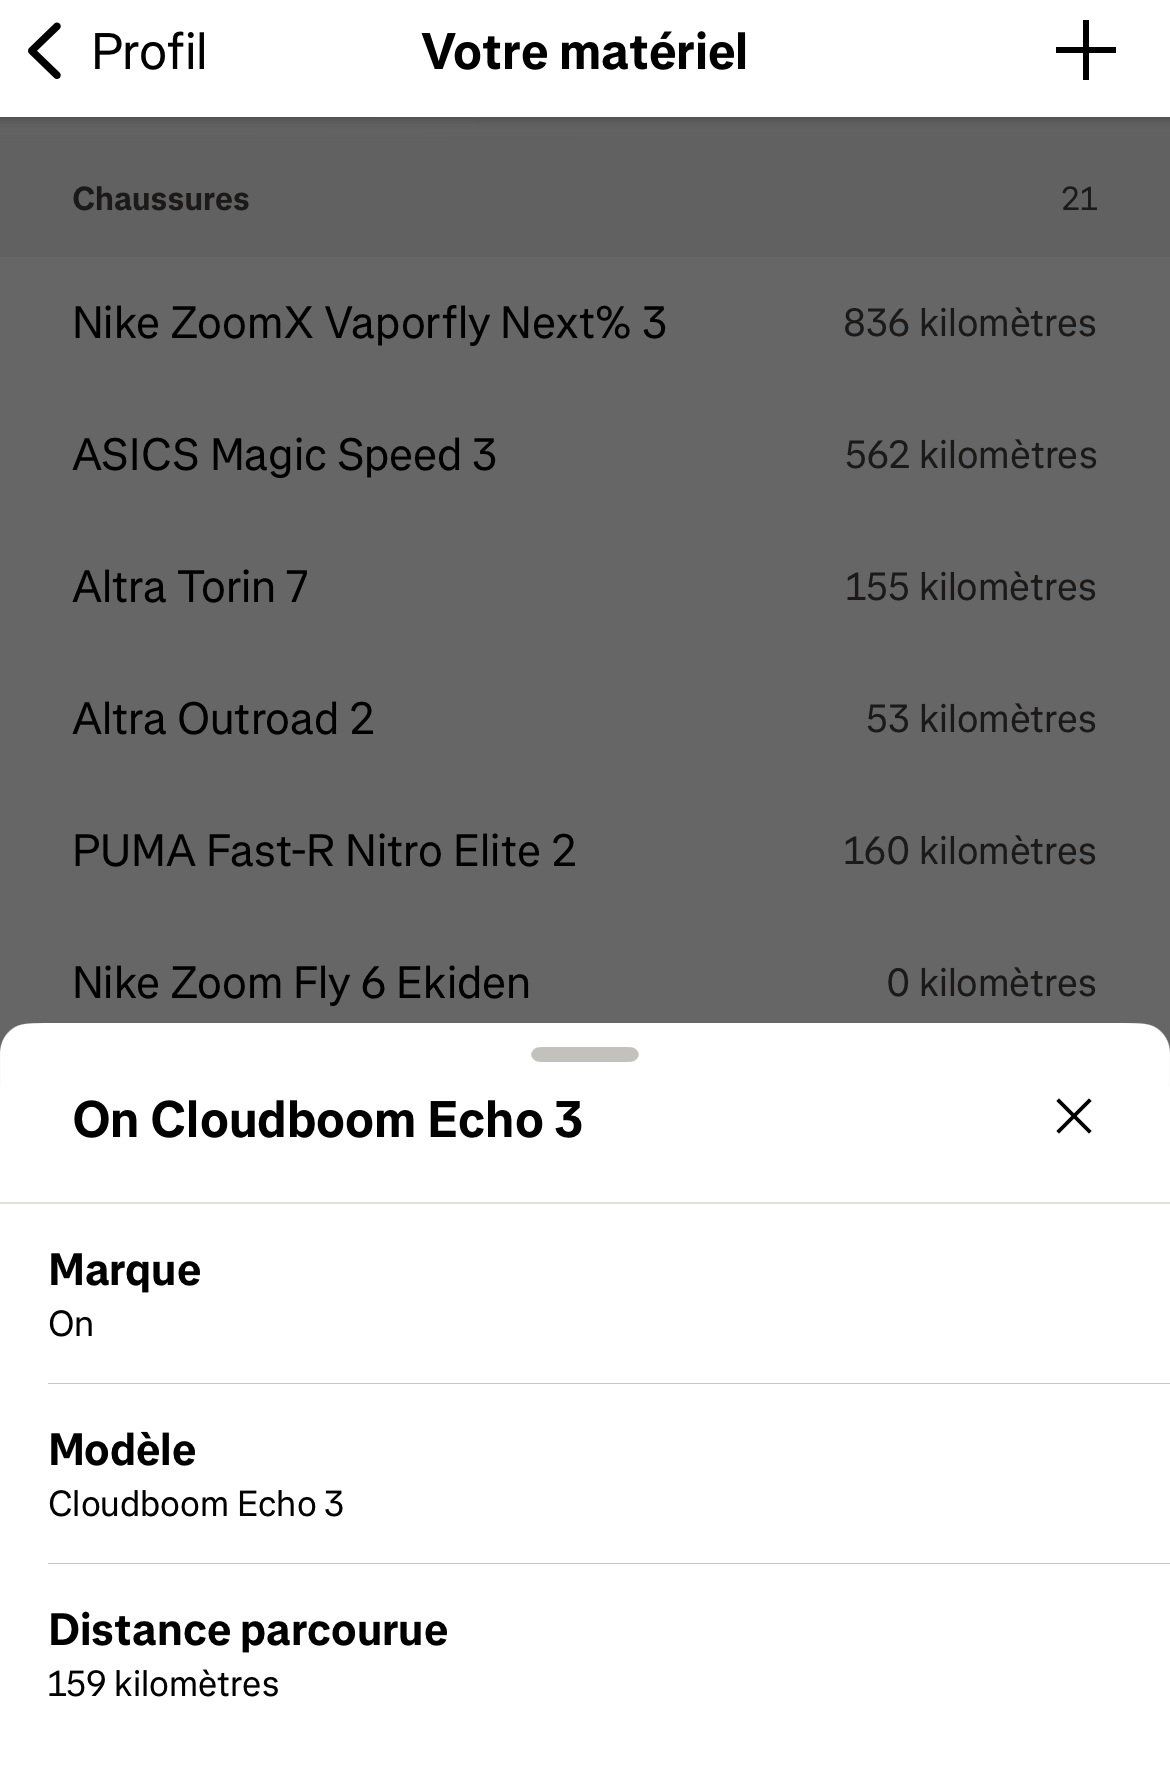Tap the shoe count 21

click(1079, 199)
